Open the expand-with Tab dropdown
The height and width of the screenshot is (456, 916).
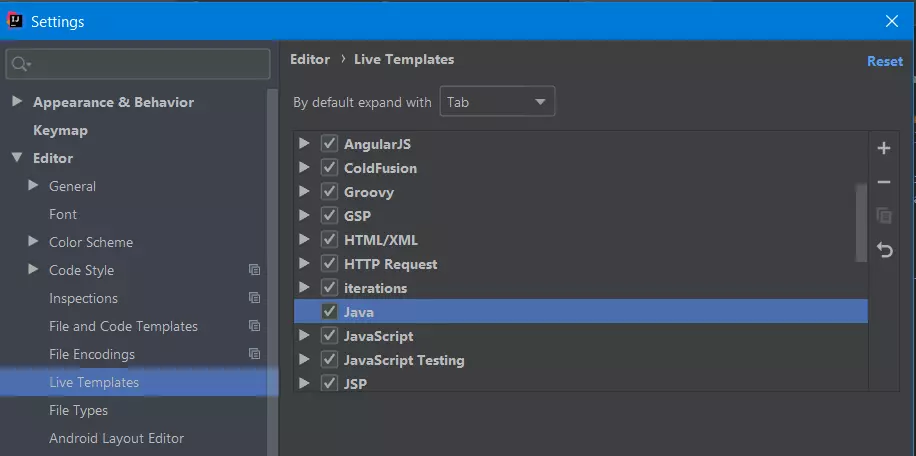497,102
